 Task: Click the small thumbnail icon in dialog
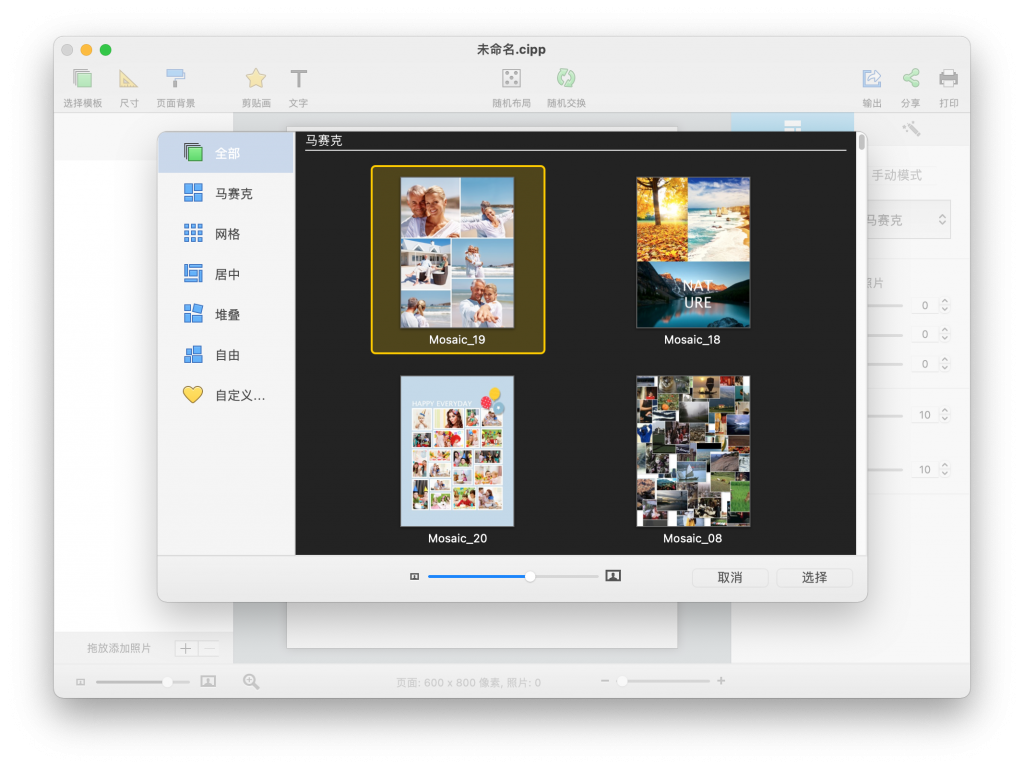tap(414, 576)
